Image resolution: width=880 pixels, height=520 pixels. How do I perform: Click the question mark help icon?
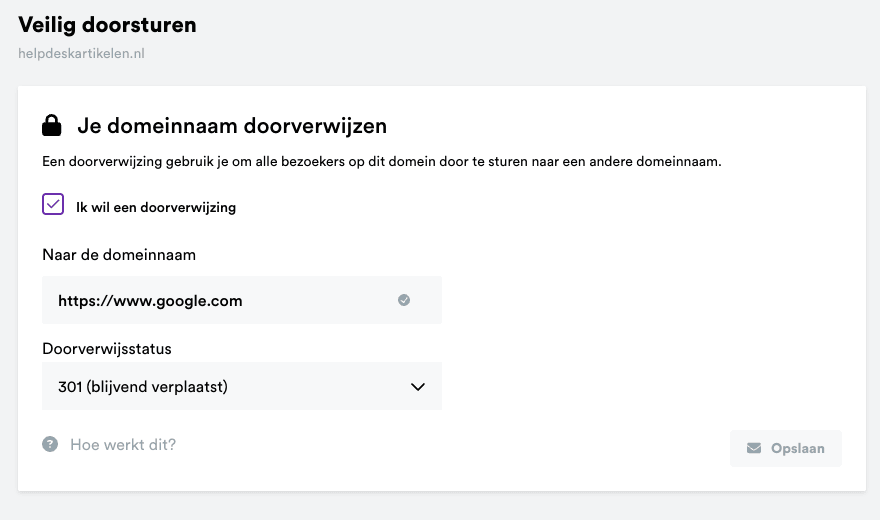(x=50, y=444)
